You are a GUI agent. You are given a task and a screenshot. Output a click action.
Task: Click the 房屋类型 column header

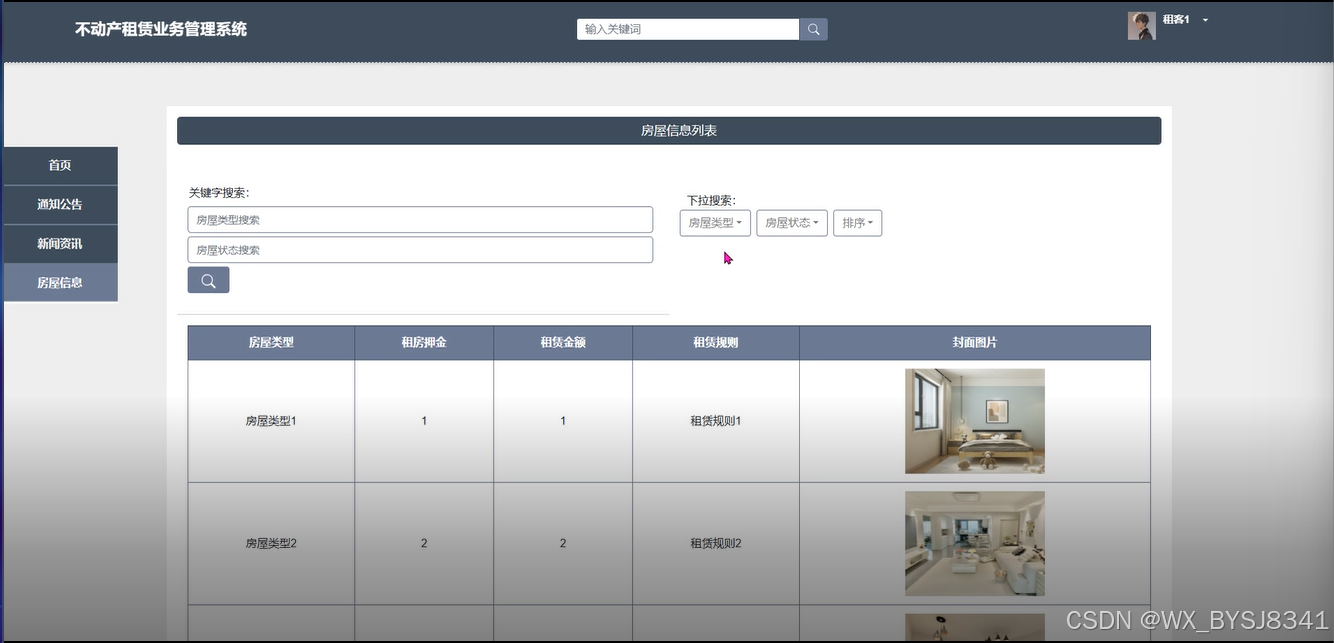click(x=271, y=343)
